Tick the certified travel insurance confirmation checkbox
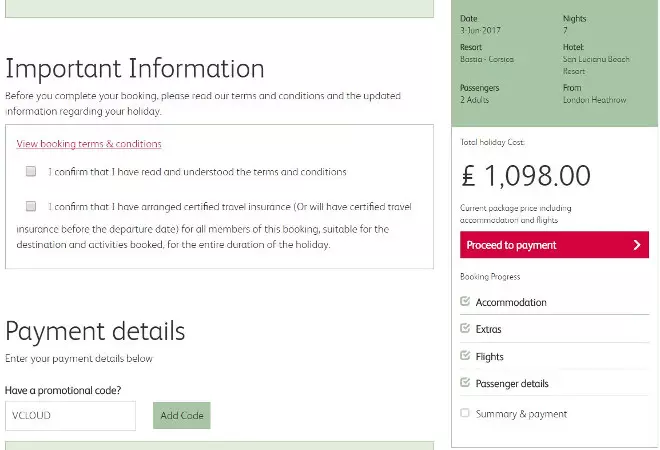The width and height of the screenshot is (660, 450). tap(31, 207)
